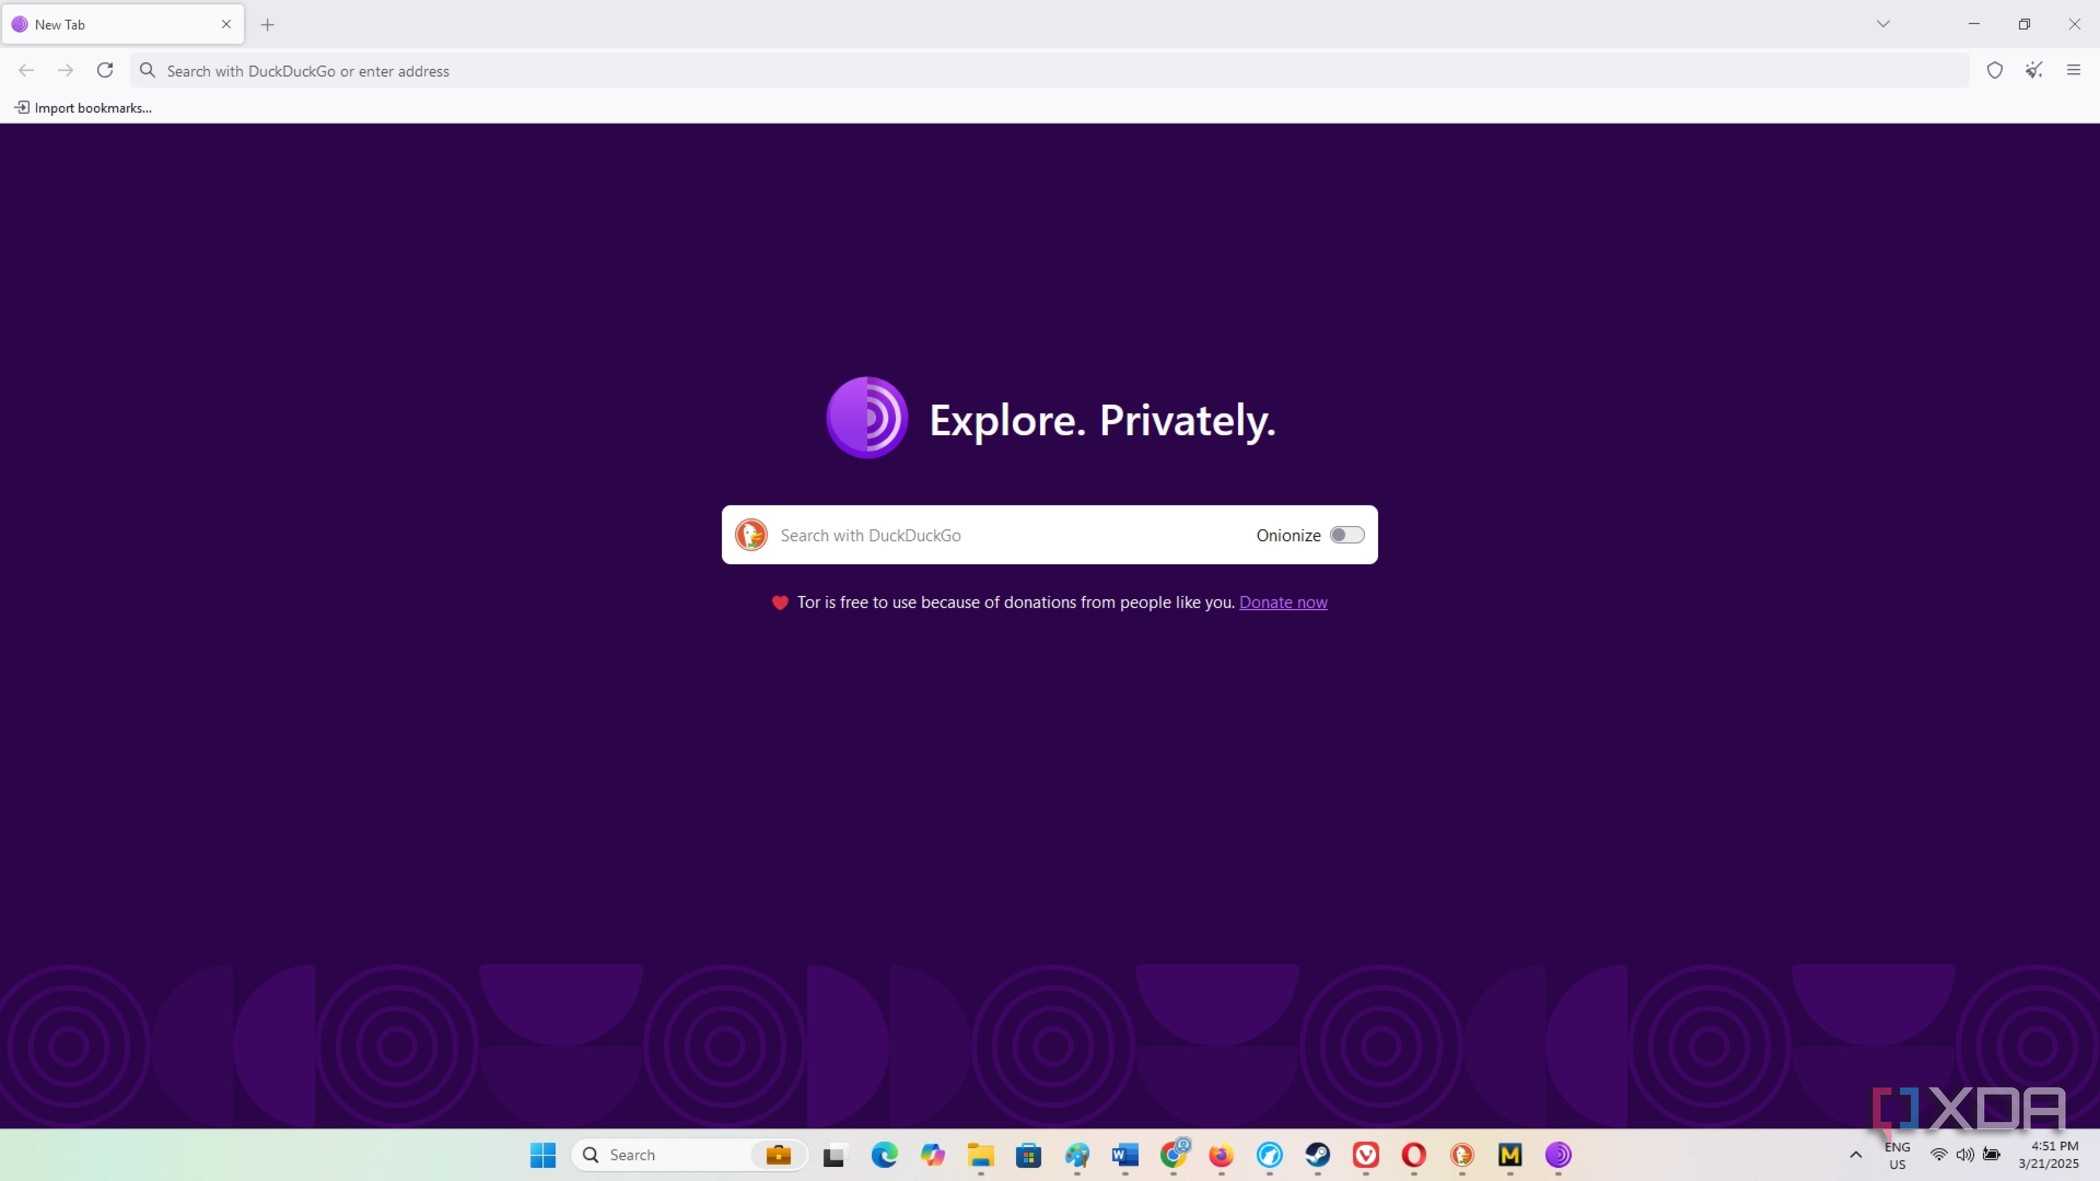Open Task View from taskbar

click(x=834, y=1156)
